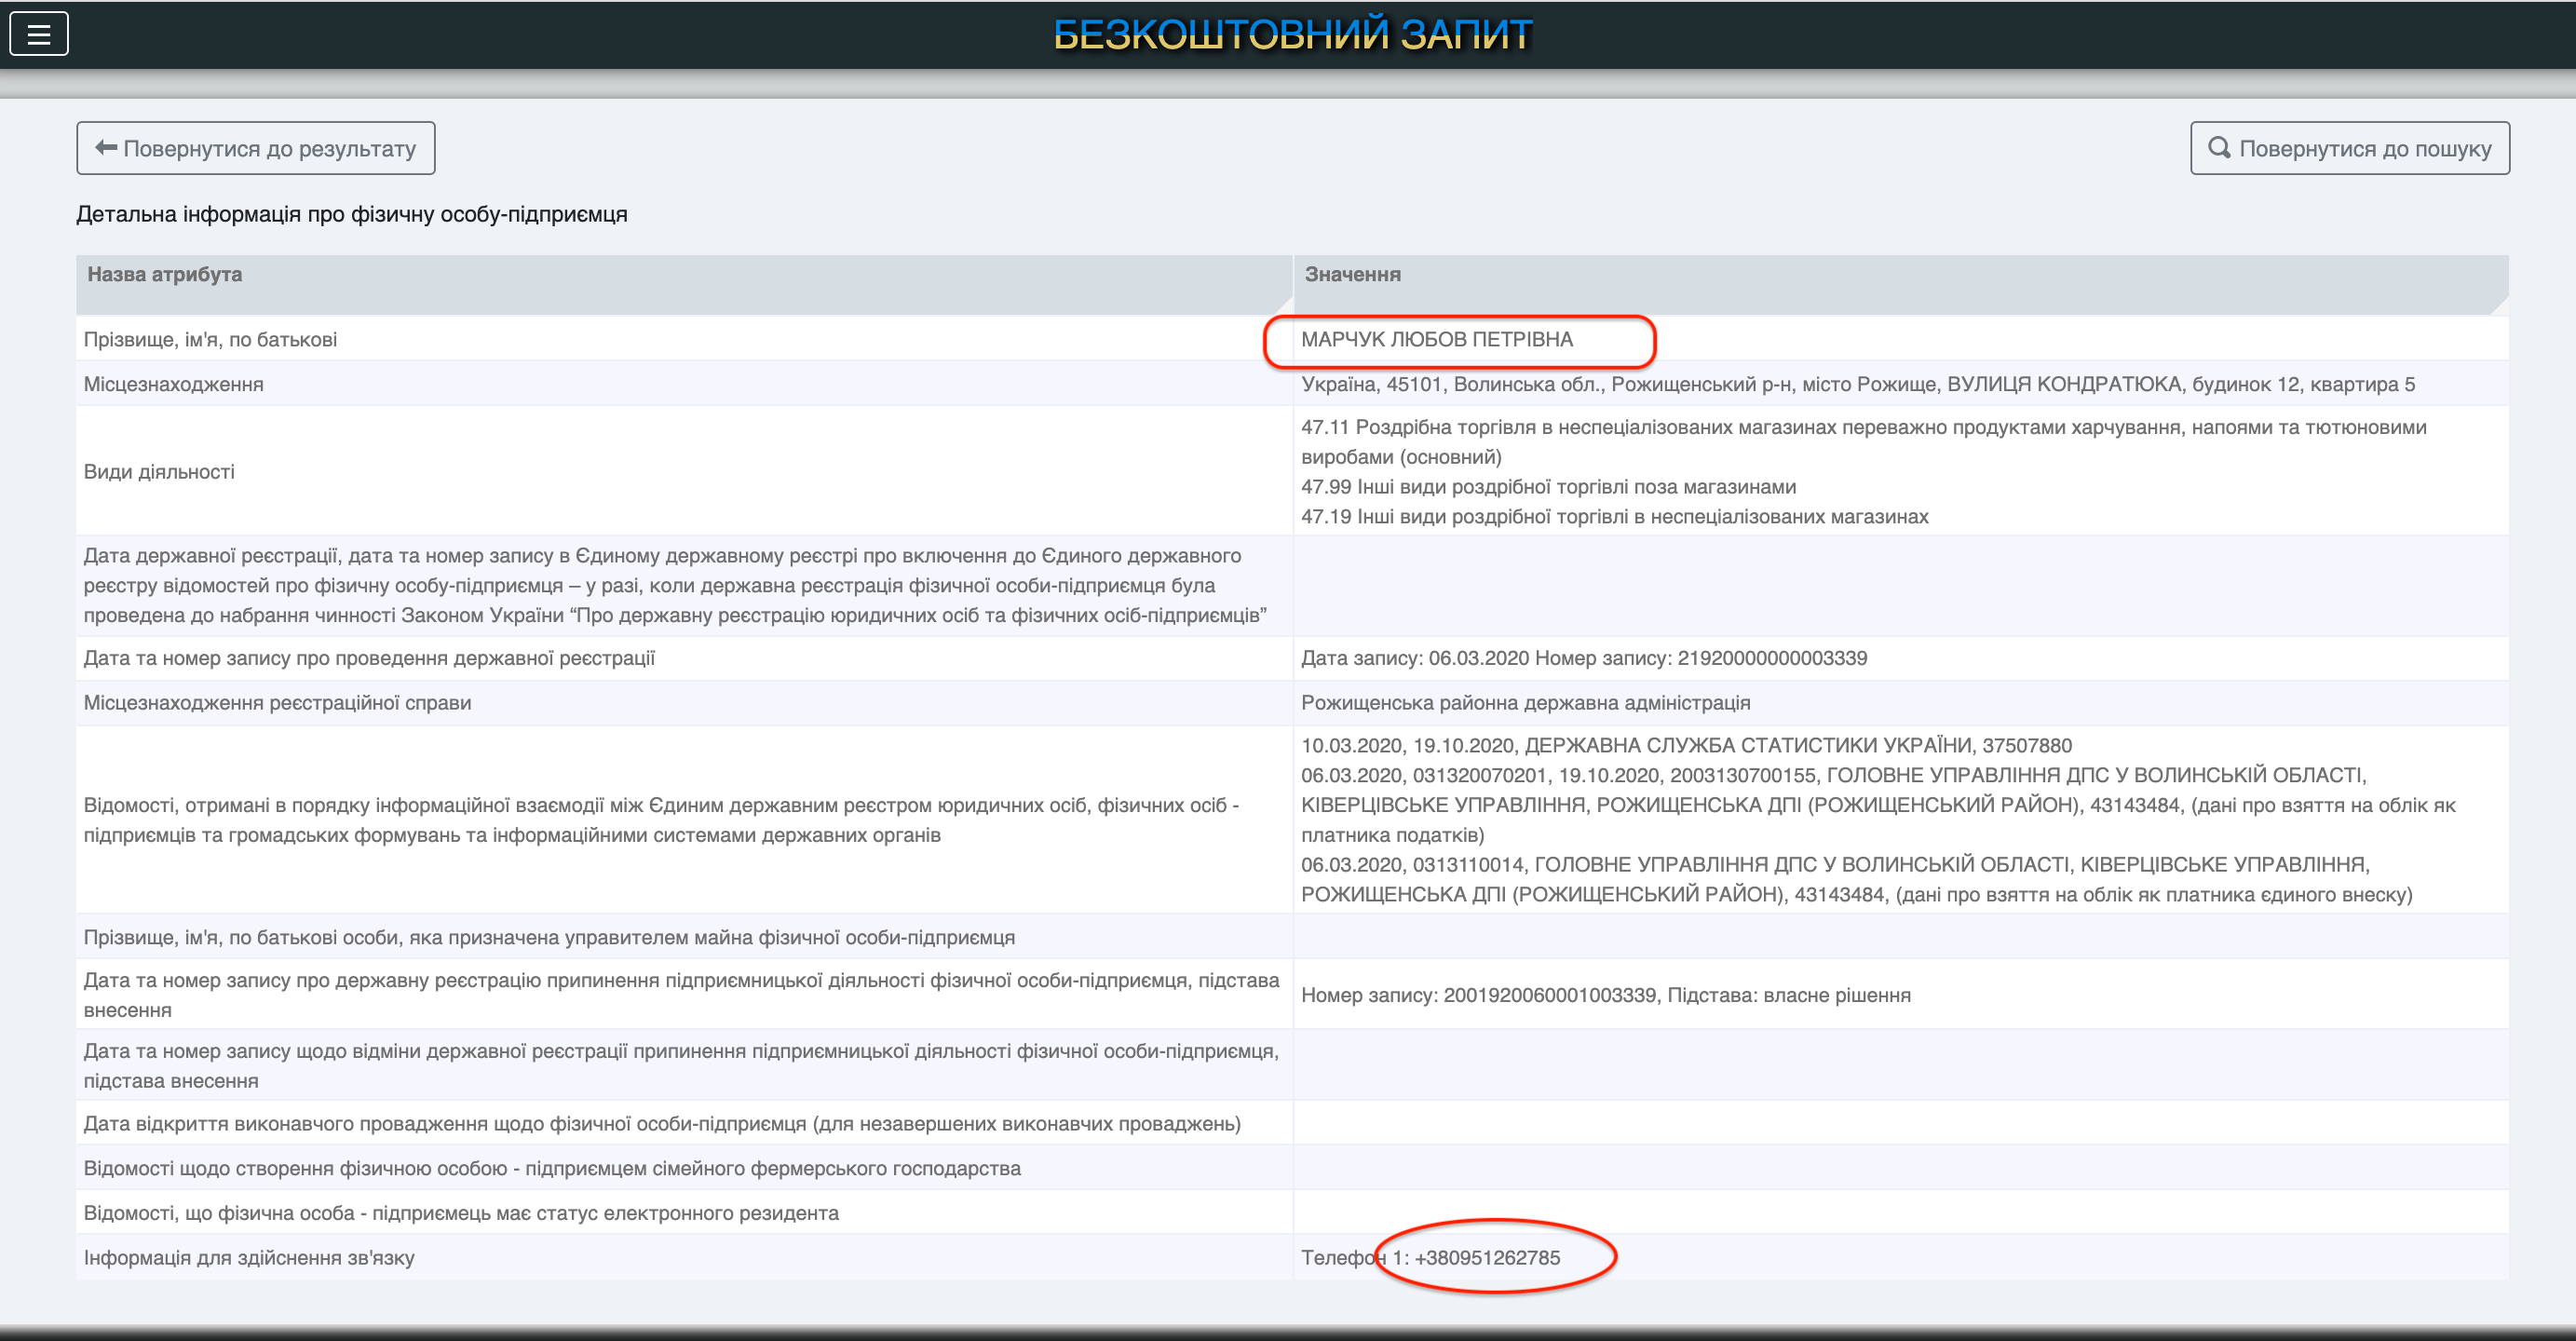
Task: Click 'Інформація для здійснення зв'язку' label
Action: [x=249, y=1257]
